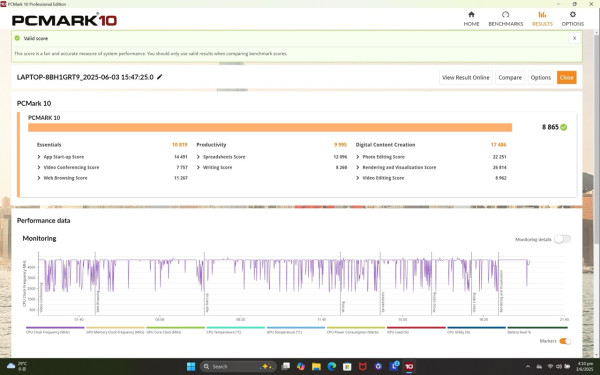This screenshot has height=375, width=600.
Task: Click the vertical scrollbar of results page
Action: pos(597,138)
